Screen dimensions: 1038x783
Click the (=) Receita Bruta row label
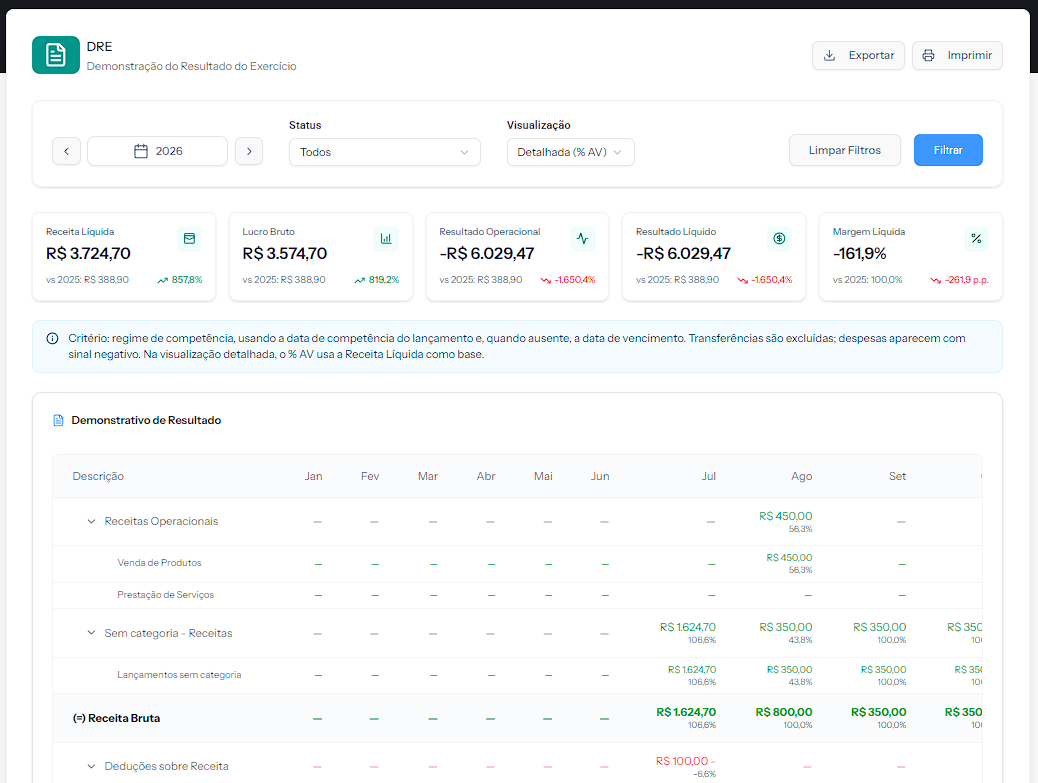click(117, 718)
